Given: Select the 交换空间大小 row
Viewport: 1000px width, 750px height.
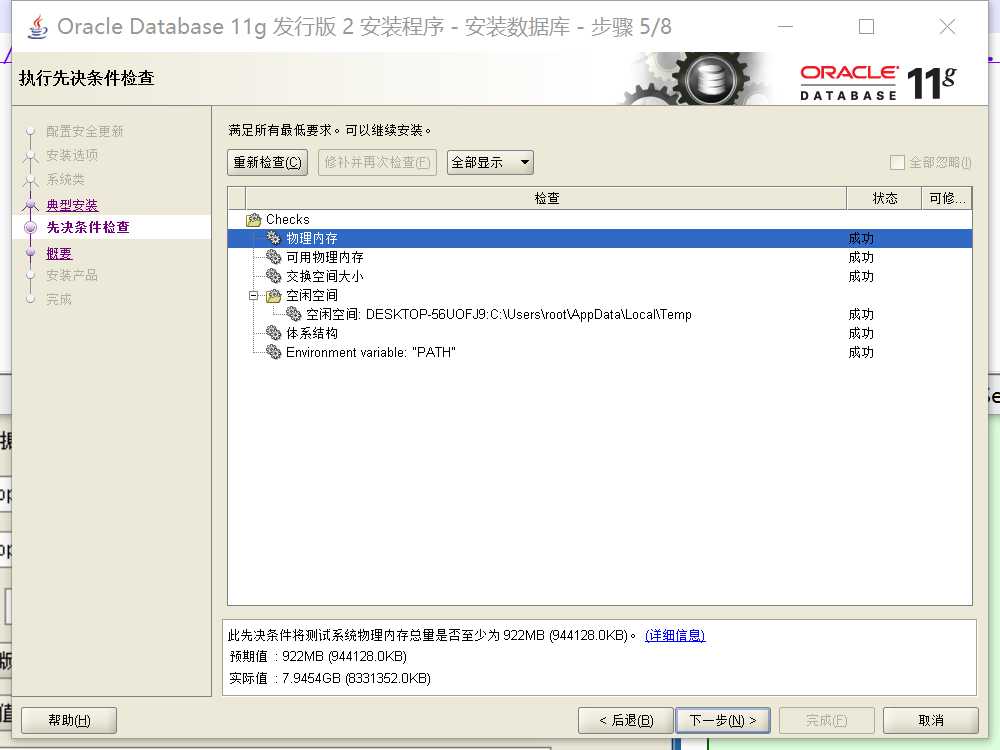Looking at the screenshot, I should (599, 277).
